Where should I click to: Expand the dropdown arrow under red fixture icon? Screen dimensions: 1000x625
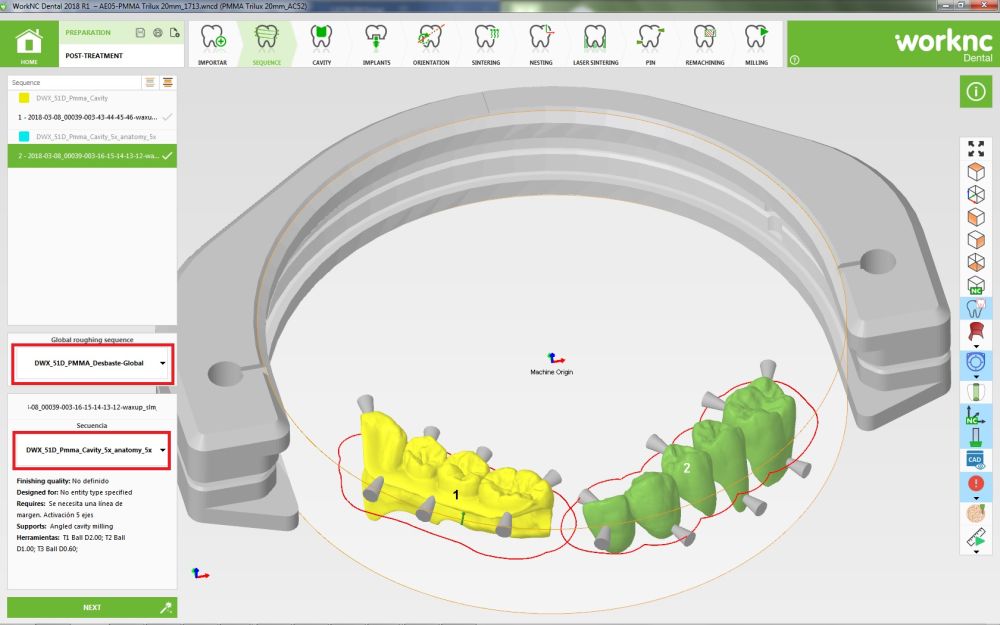click(976, 346)
